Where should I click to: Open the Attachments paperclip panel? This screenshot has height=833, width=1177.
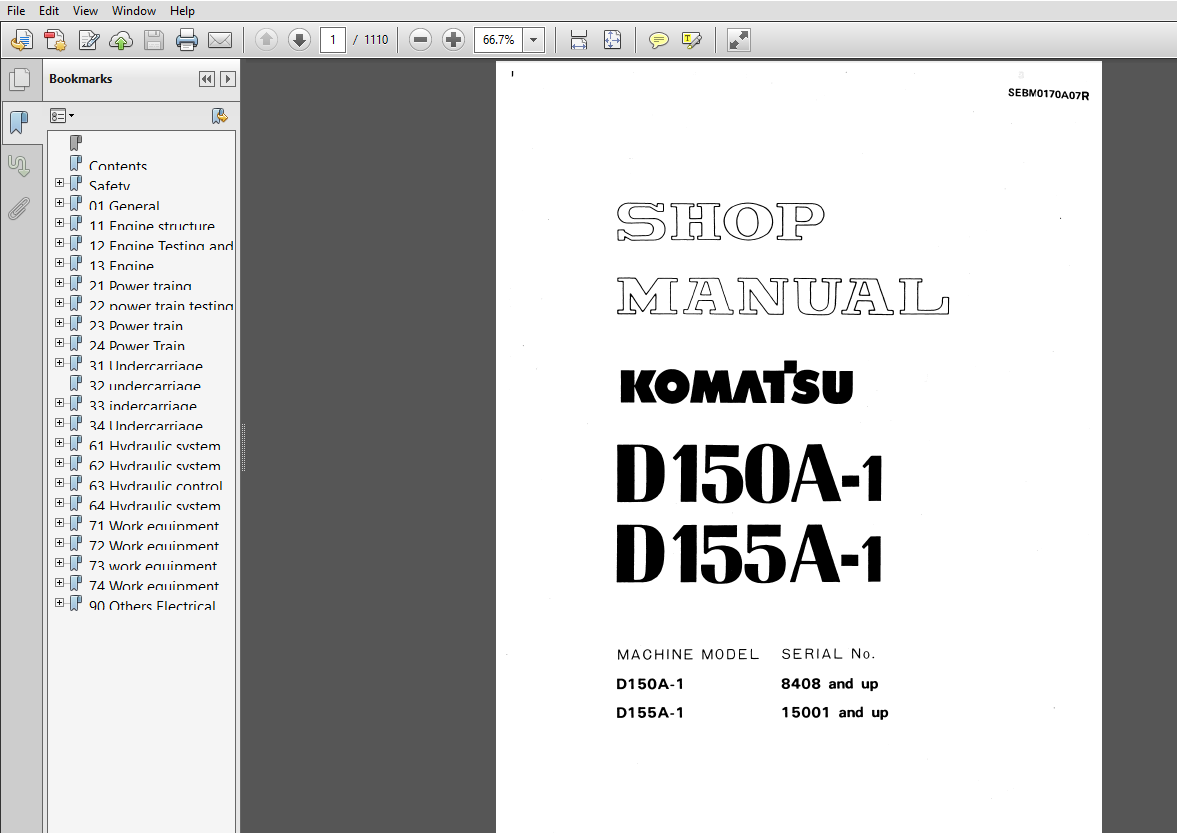tap(20, 209)
